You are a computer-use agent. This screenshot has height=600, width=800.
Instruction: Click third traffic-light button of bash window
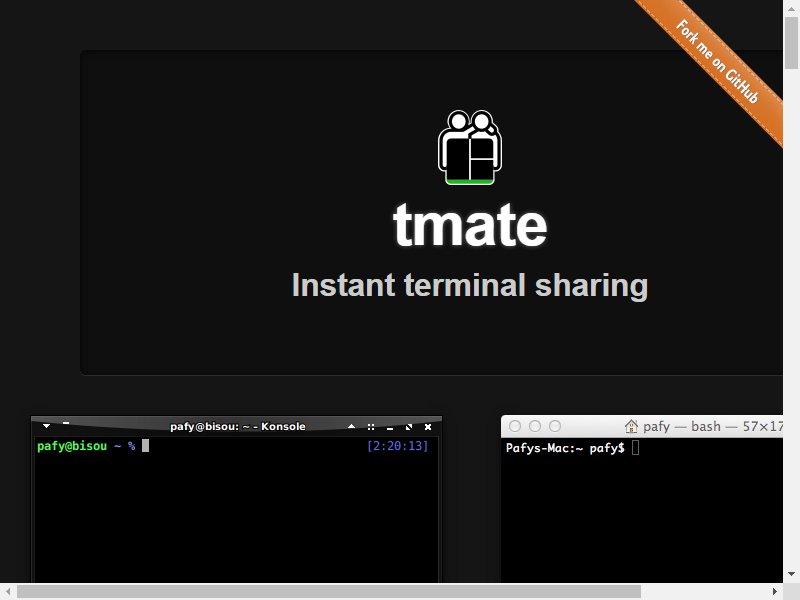(x=555, y=426)
